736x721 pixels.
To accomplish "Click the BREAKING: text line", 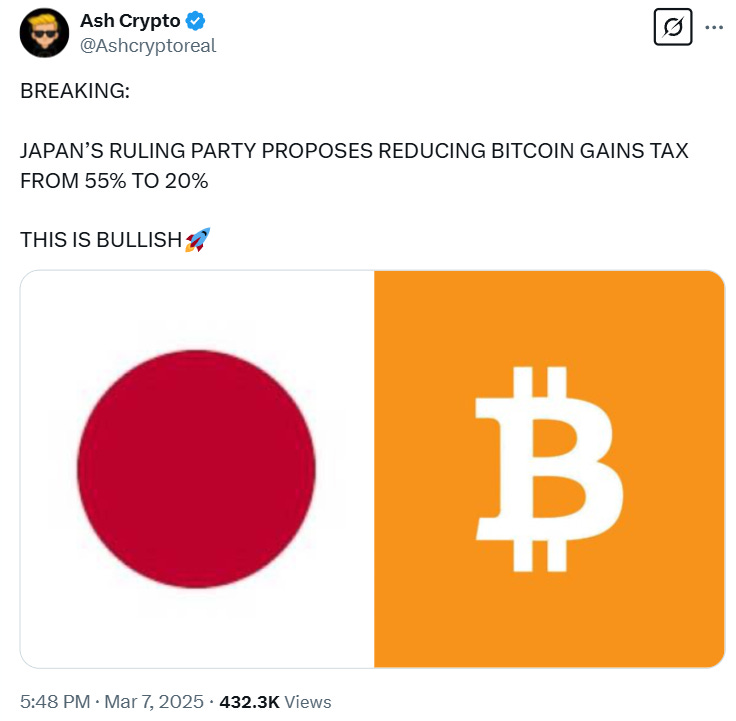I will tap(75, 91).
